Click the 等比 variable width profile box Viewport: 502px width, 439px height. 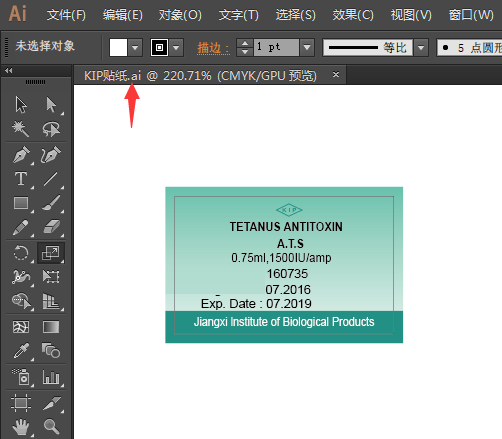coord(368,48)
